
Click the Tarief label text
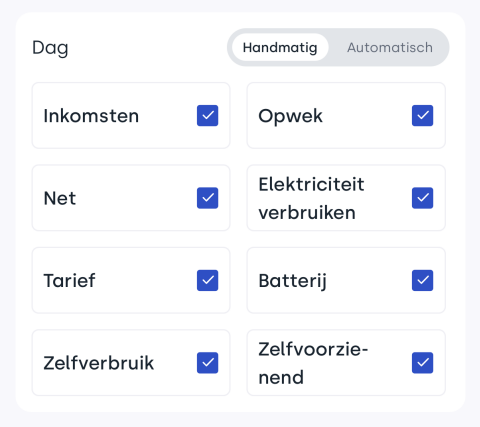[x=69, y=280]
